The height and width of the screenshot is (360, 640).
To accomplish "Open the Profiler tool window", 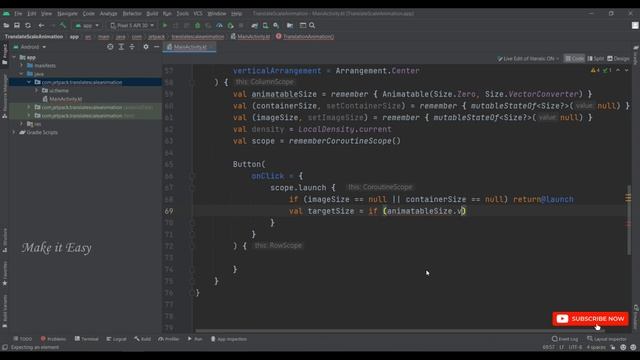I will pyautogui.click(x=169, y=339).
